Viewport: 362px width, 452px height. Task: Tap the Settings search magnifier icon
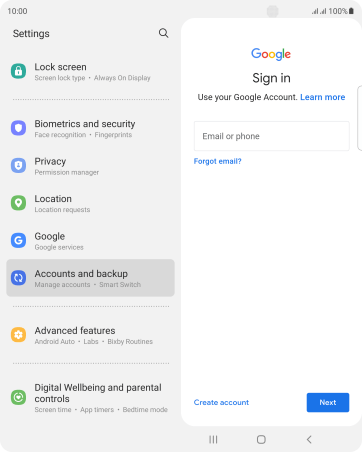163,33
